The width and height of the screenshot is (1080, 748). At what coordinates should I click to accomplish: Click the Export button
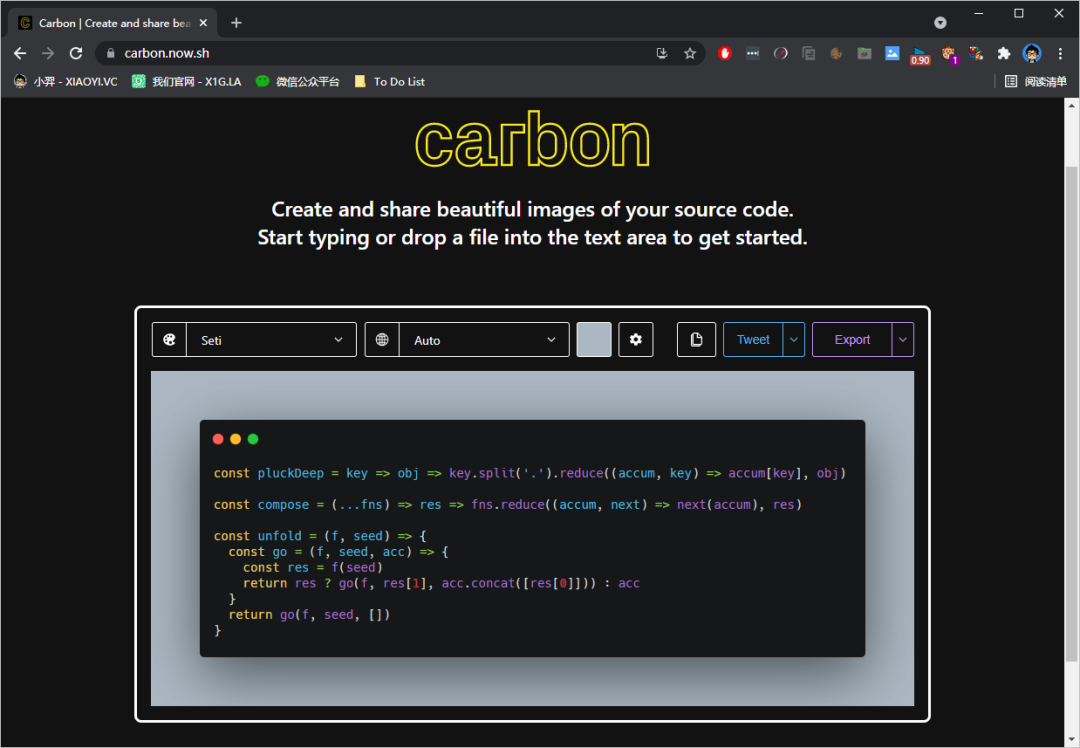pos(852,340)
